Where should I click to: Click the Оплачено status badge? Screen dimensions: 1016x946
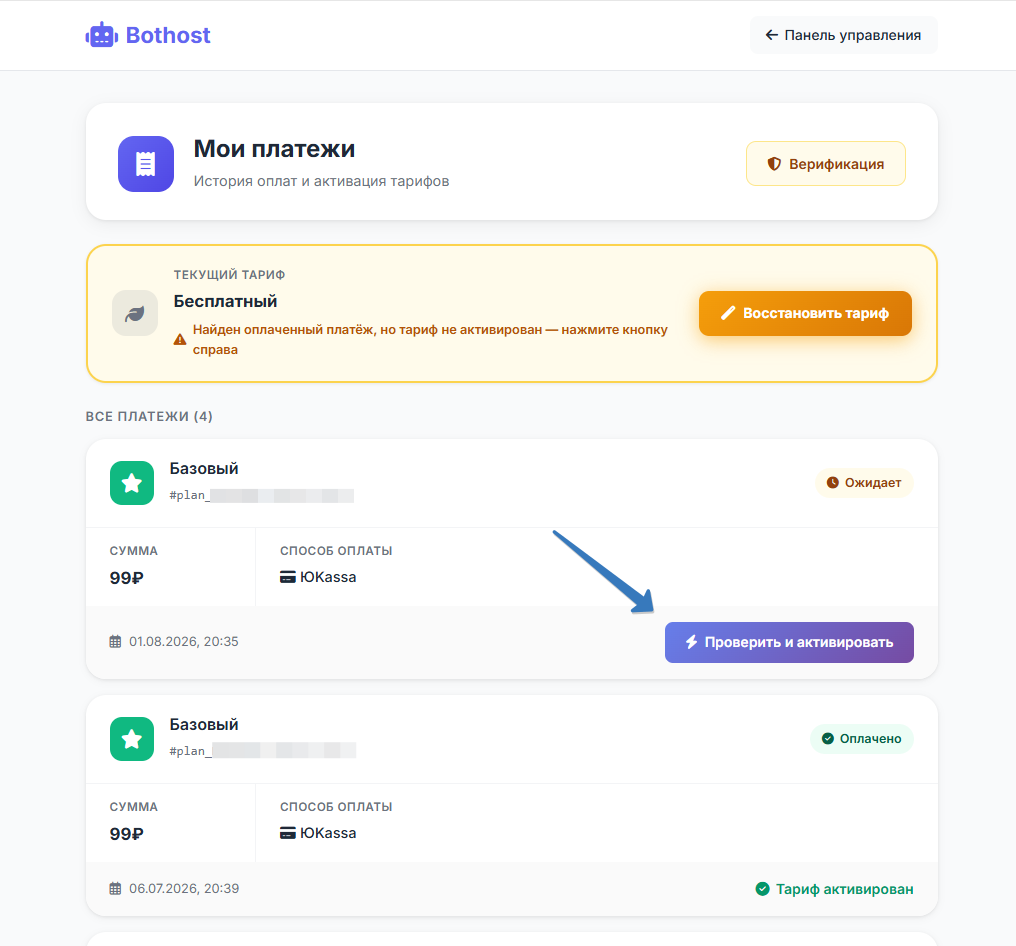point(862,739)
